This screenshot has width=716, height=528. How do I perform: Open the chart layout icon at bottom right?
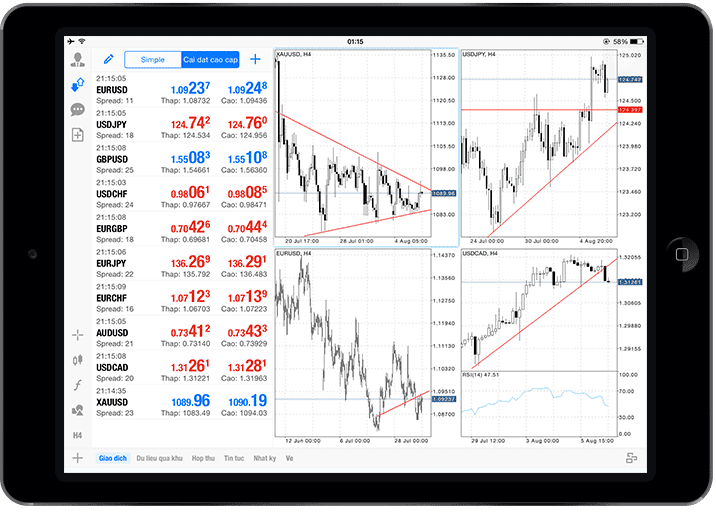point(631,458)
